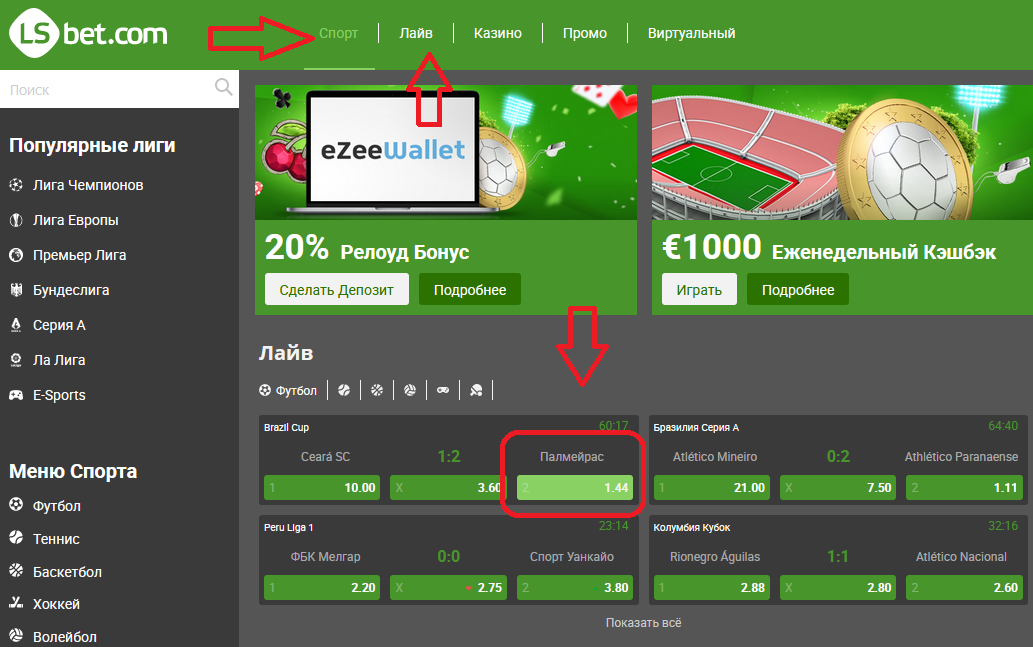
Task: Click the Сделать Депозит button
Action: (337, 289)
